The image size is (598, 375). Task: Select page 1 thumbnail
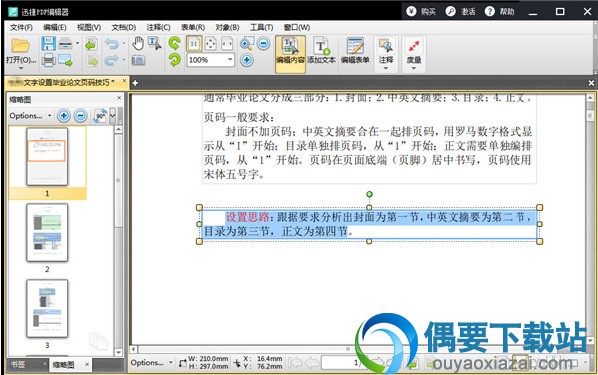tap(47, 156)
